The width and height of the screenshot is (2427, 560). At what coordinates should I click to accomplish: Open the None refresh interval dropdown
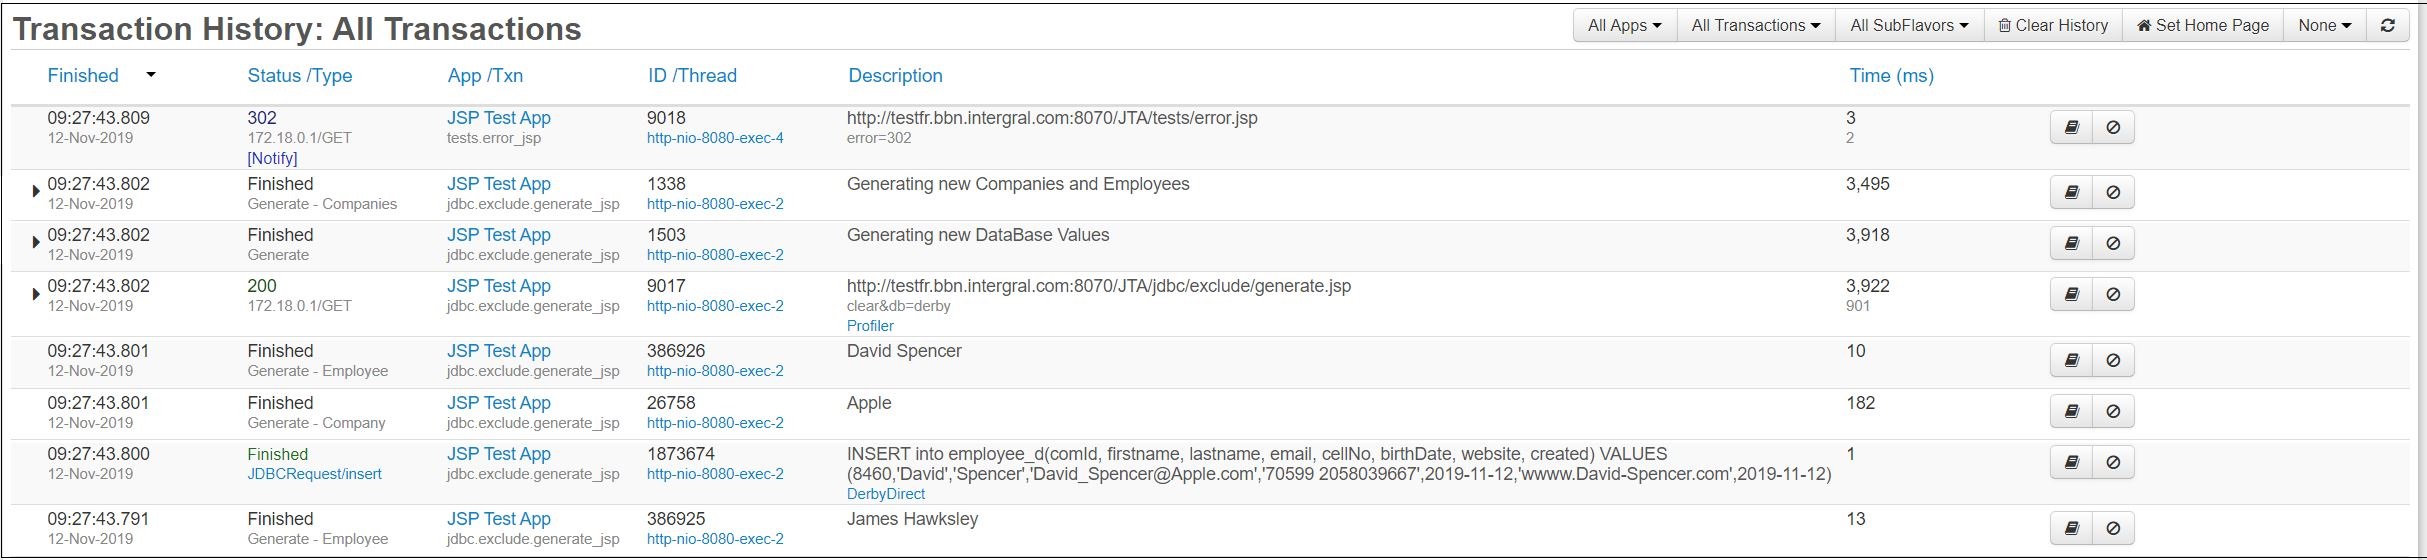(x=2324, y=26)
